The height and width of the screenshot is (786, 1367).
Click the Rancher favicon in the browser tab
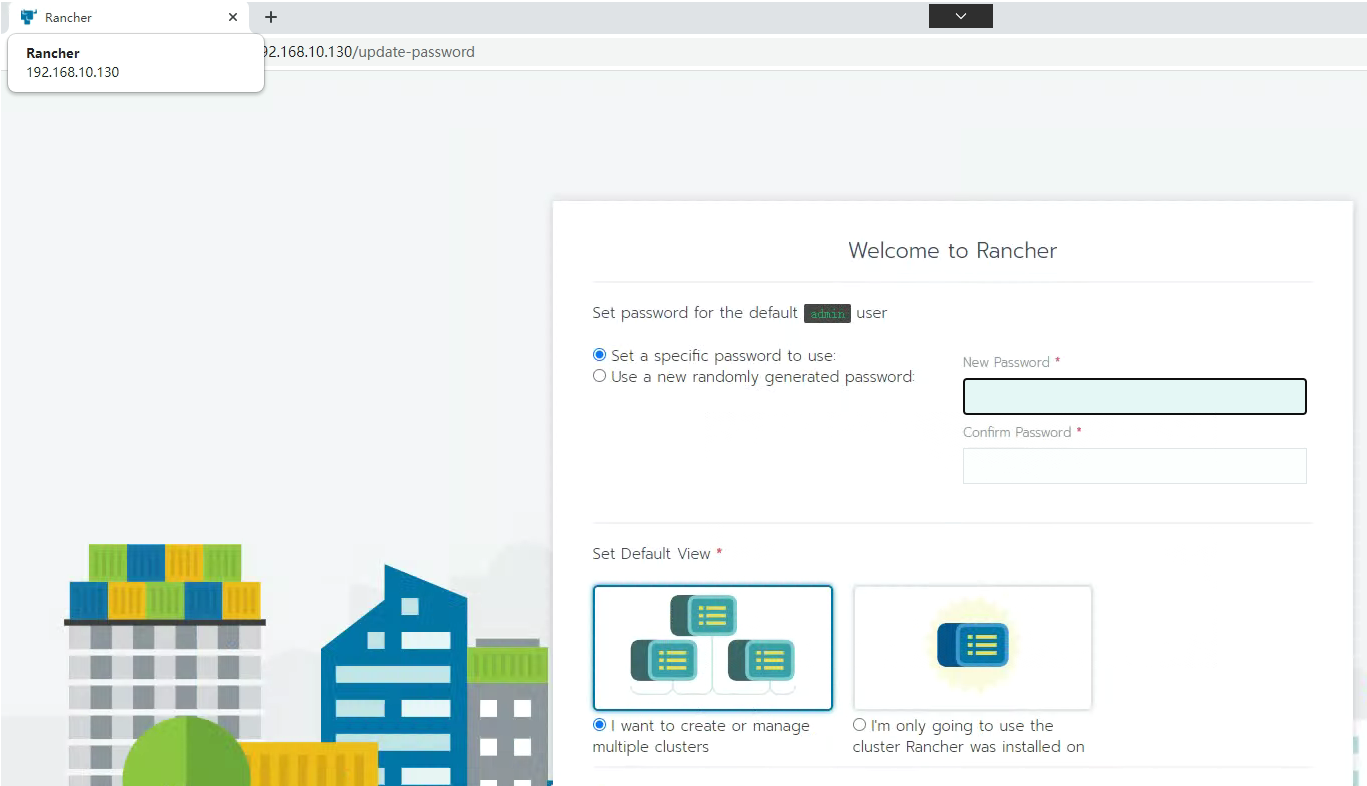(x=28, y=17)
